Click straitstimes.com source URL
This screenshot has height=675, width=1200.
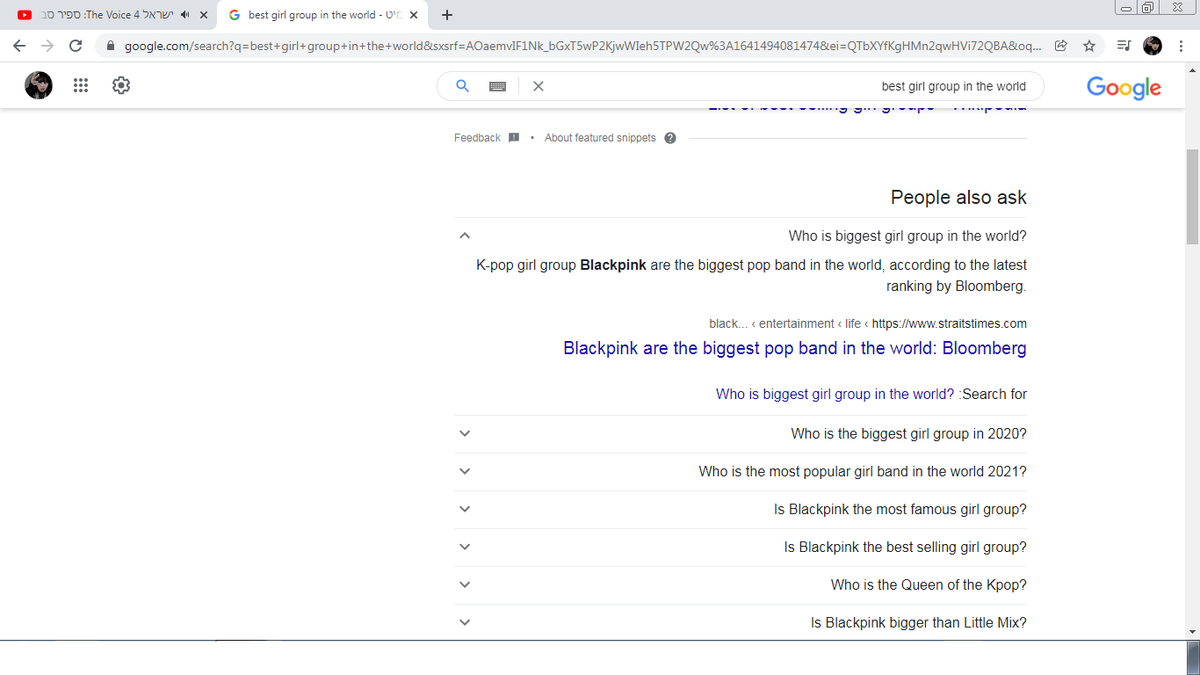pyautogui.click(x=949, y=323)
